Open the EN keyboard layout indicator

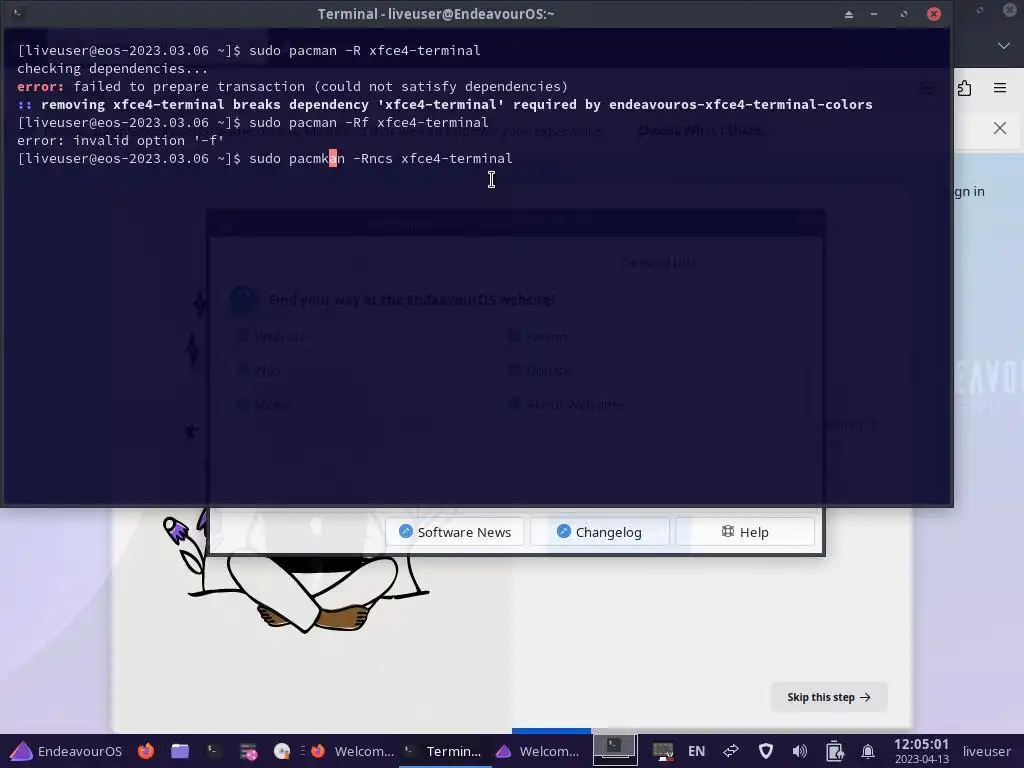click(697, 751)
